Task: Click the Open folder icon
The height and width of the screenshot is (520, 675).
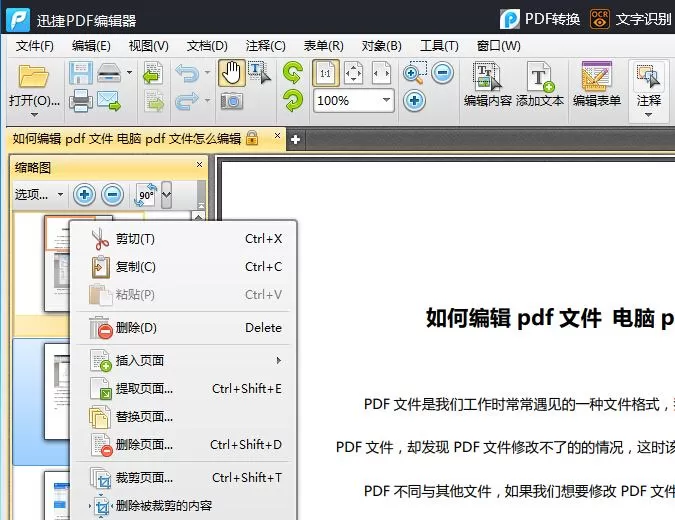Action: pos(34,76)
